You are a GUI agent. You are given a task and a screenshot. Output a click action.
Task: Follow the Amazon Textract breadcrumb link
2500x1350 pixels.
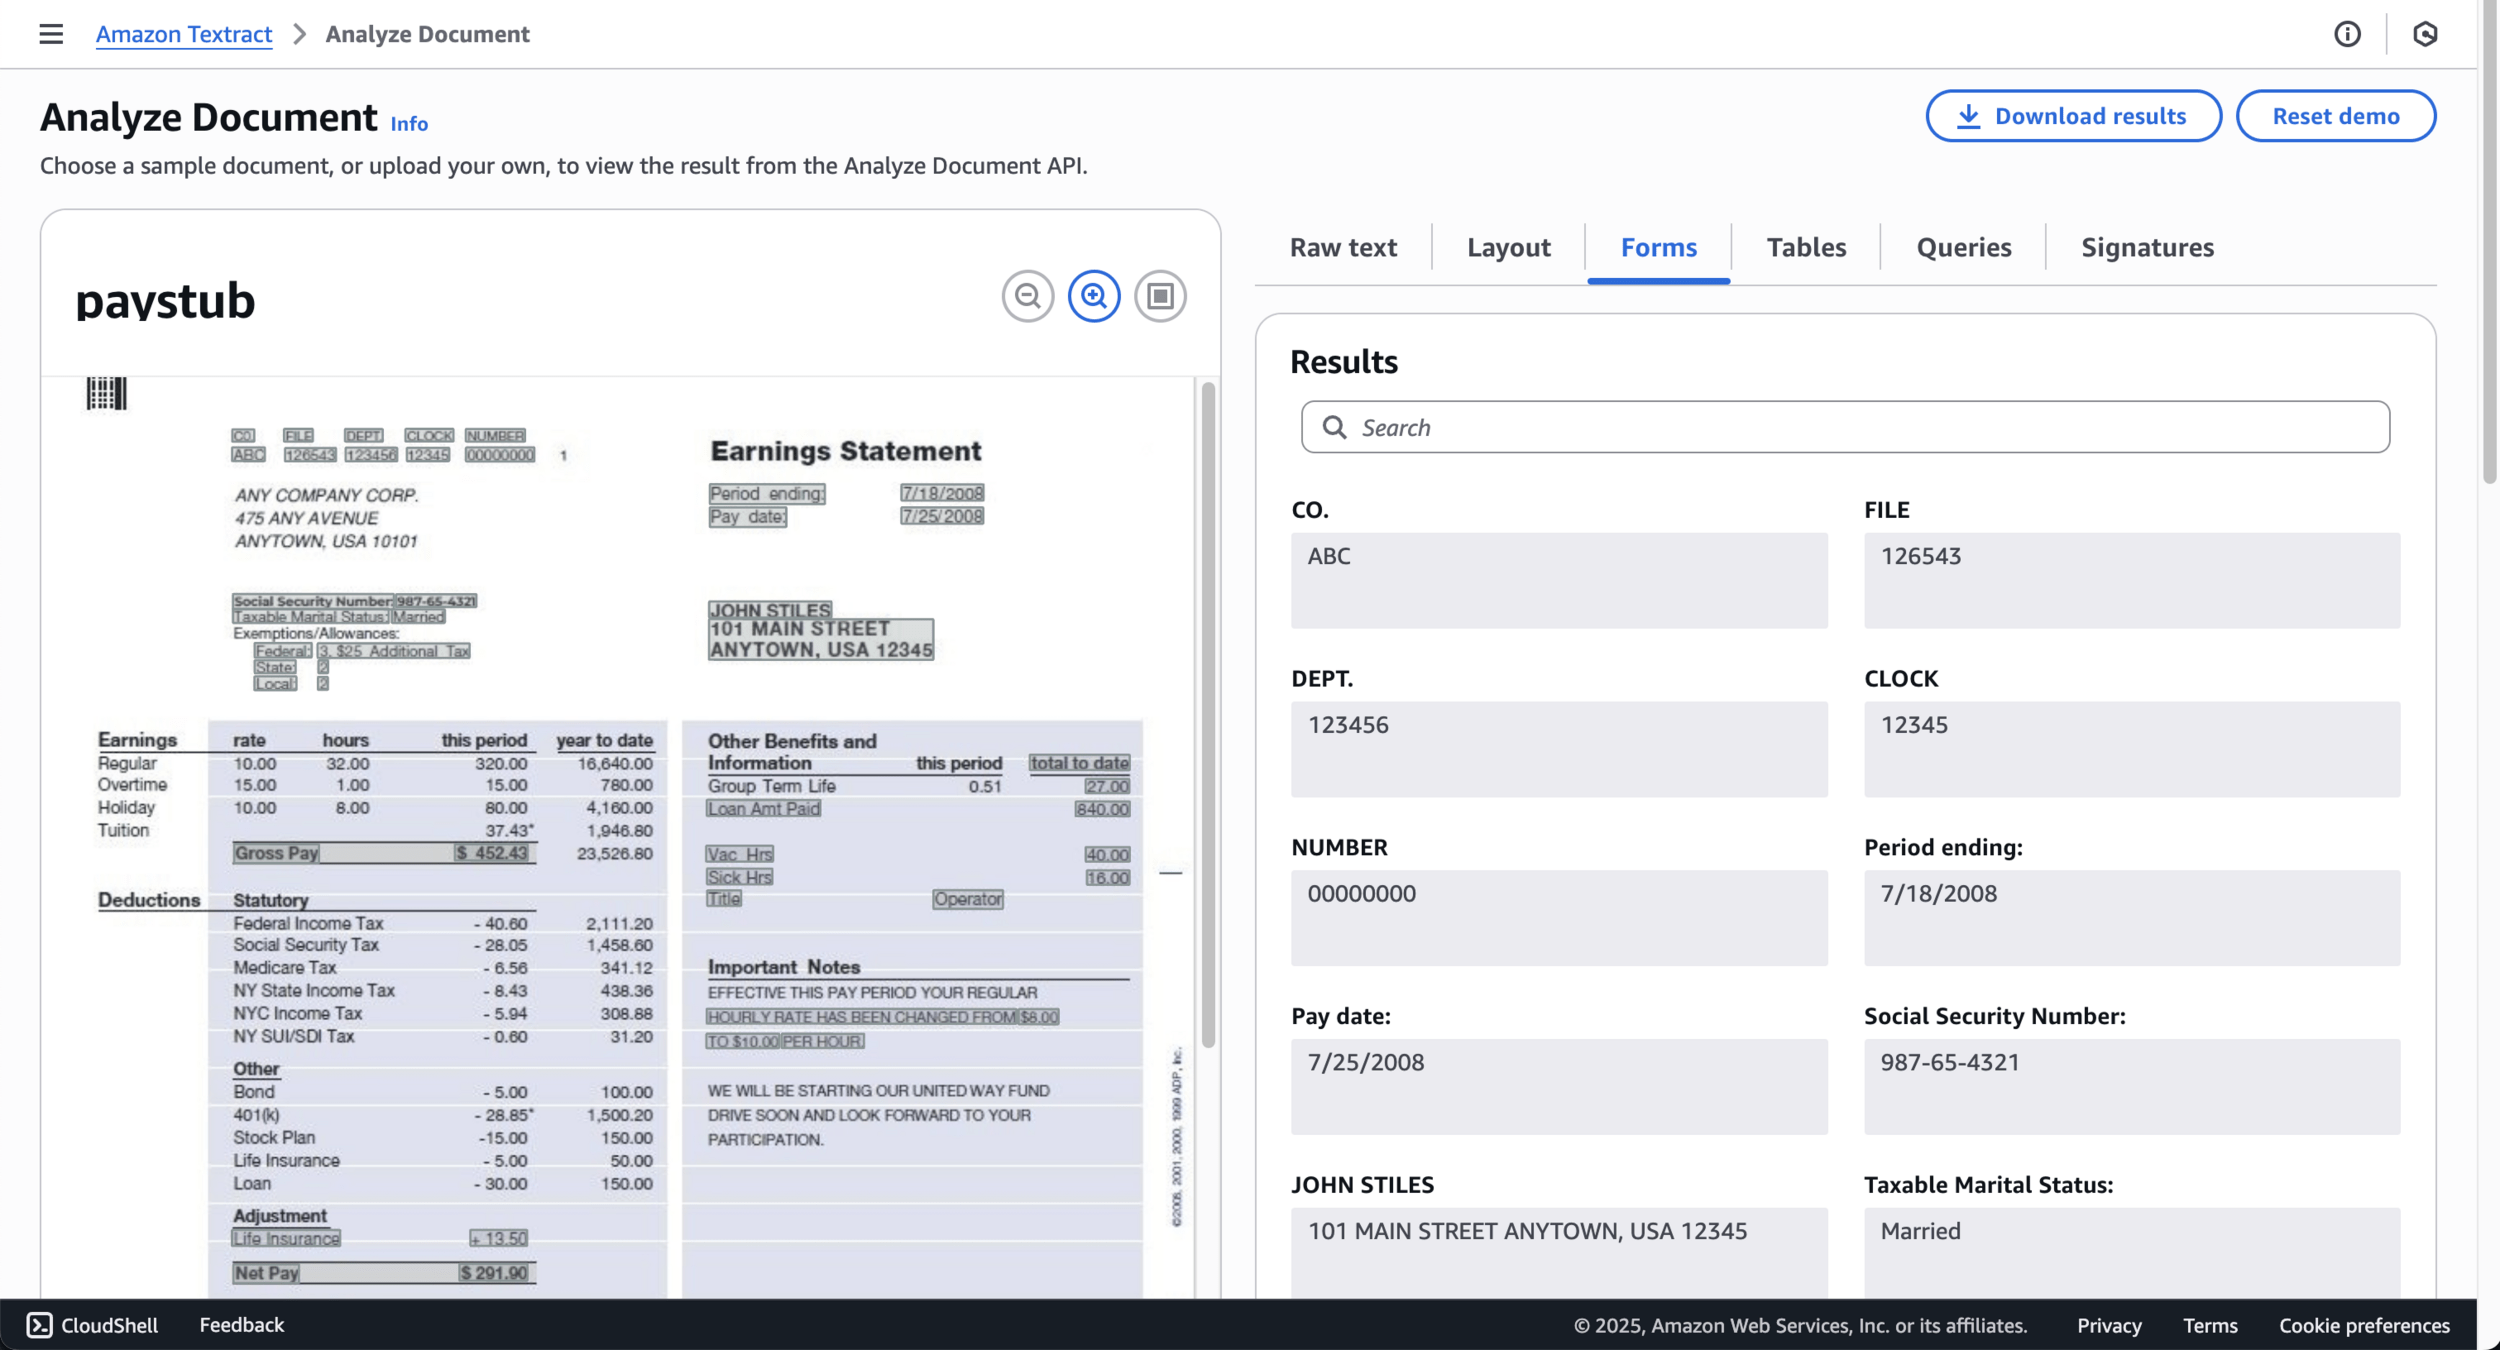pos(184,34)
